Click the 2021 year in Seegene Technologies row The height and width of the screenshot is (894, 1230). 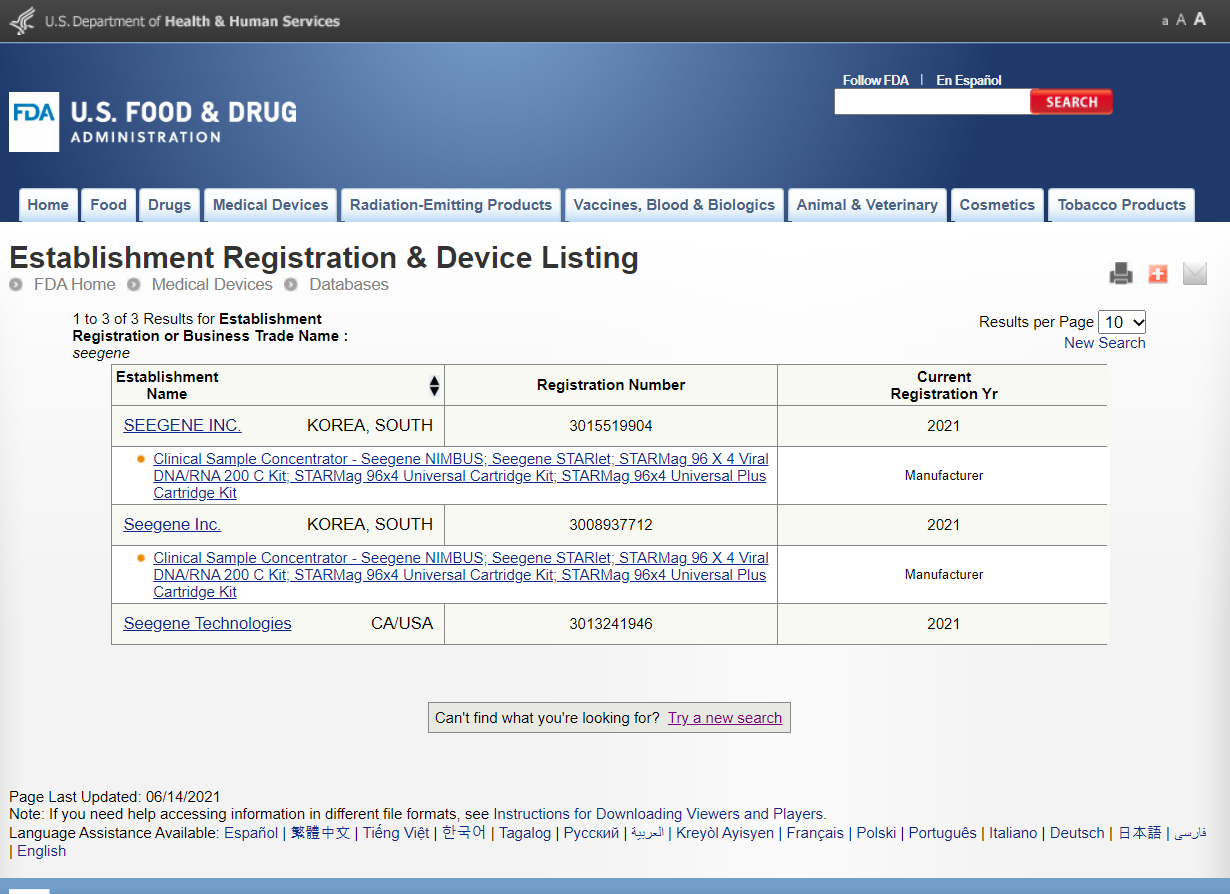(943, 624)
